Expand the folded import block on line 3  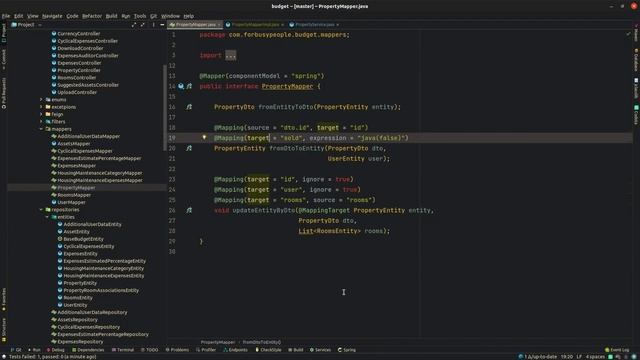231,56
